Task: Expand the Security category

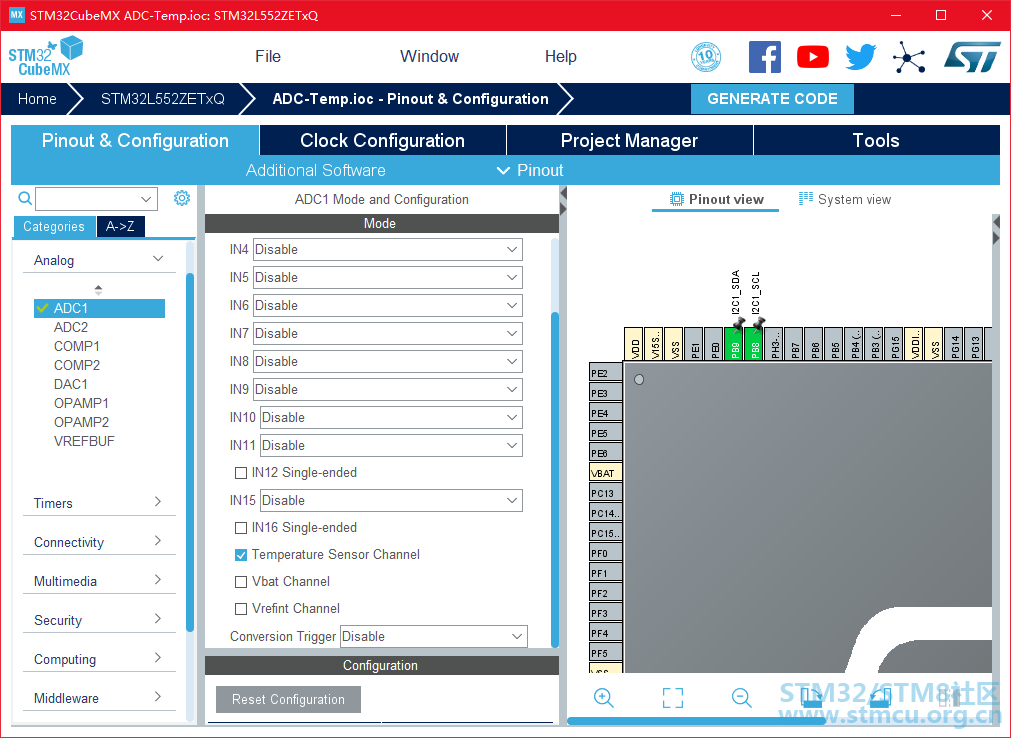Action: click(x=99, y=620)
